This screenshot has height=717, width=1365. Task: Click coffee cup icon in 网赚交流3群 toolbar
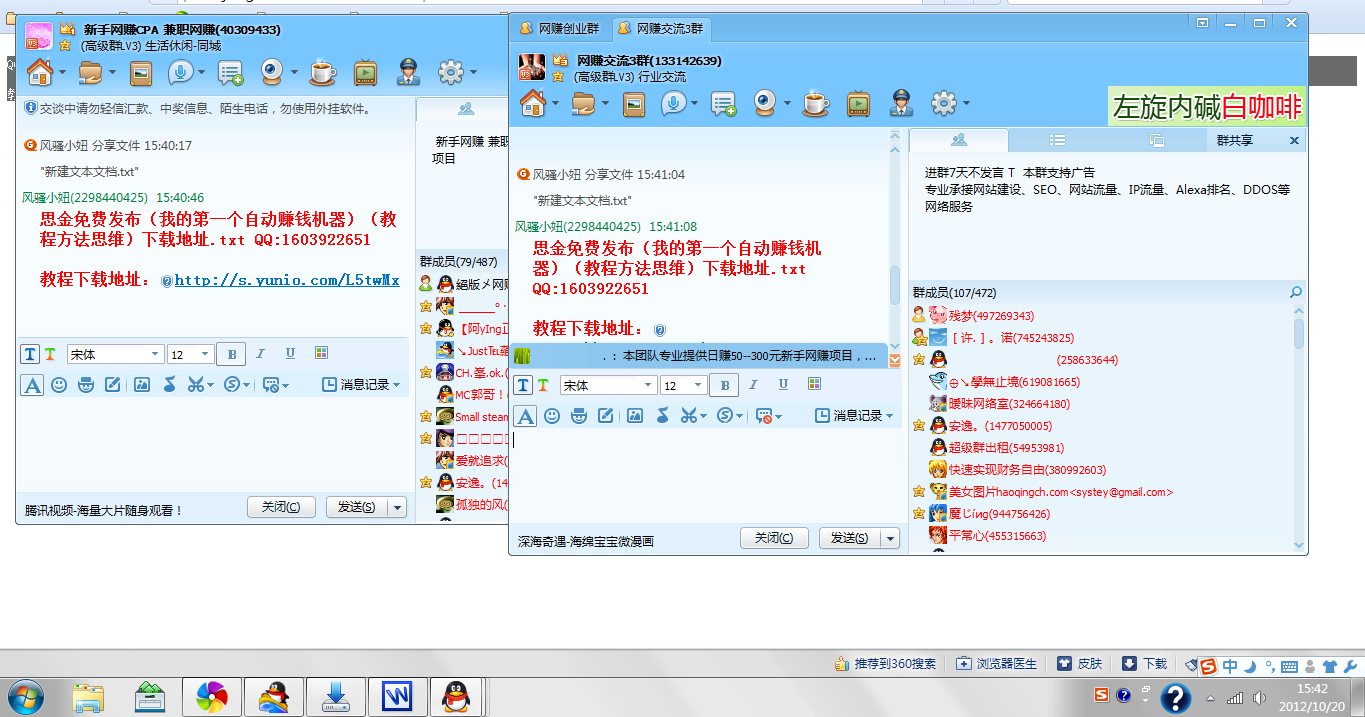click(x=816, y=102)
